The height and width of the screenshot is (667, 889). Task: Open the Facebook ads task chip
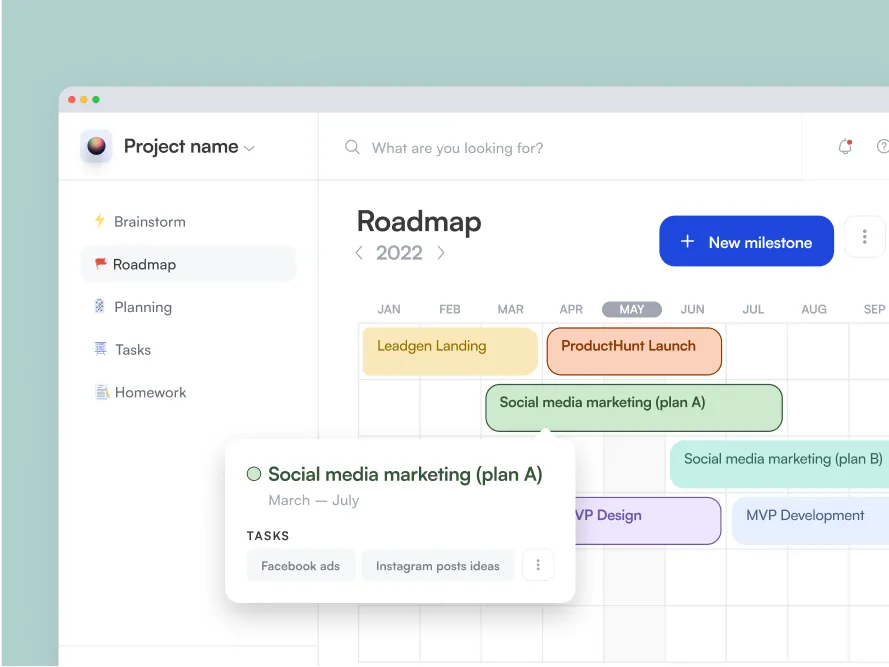click(301, 565)
